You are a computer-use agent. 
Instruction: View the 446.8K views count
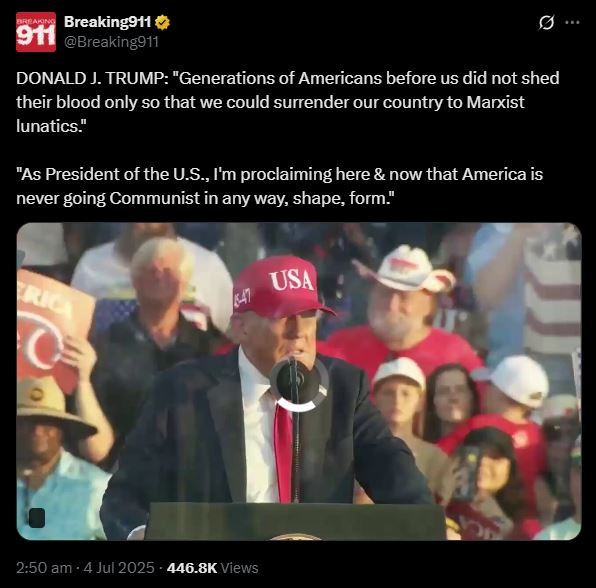pyautogui.click(x=192, y=568)
